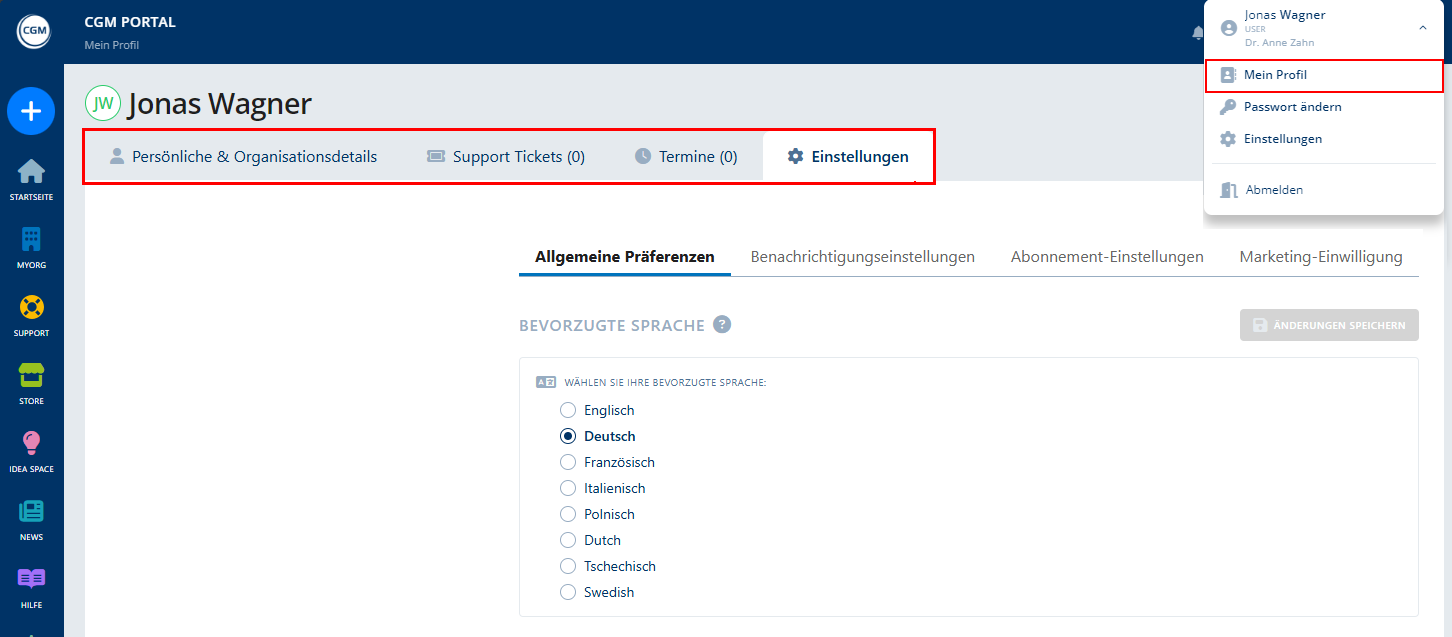Open the Startseite home icon

pyautogui.click(x=31, y=176)
